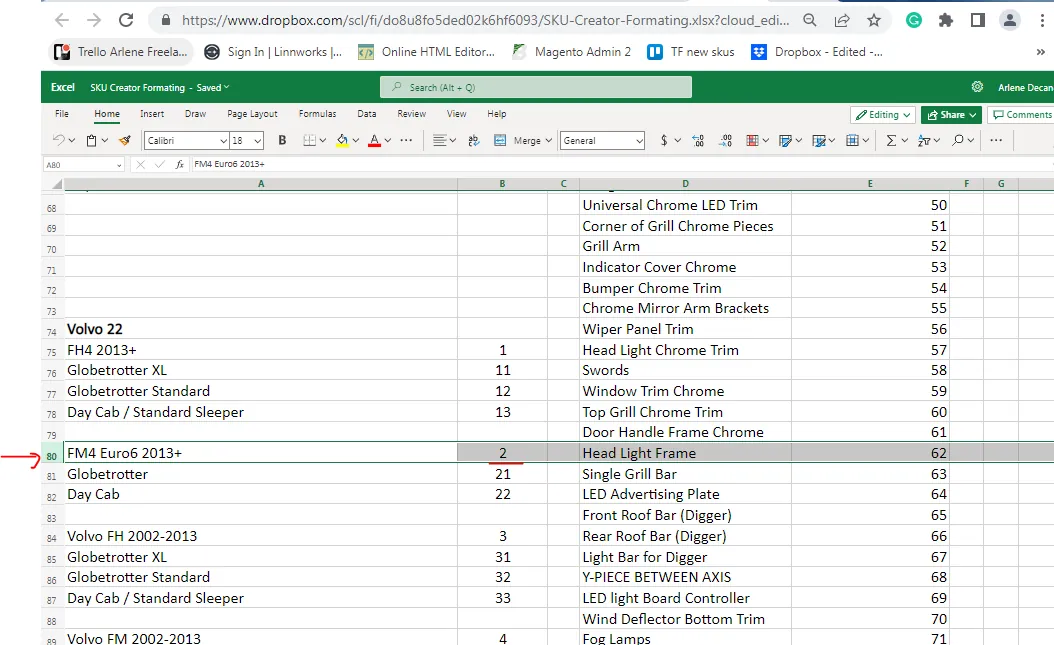This screenshot has height=645, width=1054.
Task: Open Online HTML Editor bookmark
Action: [427, 52]
